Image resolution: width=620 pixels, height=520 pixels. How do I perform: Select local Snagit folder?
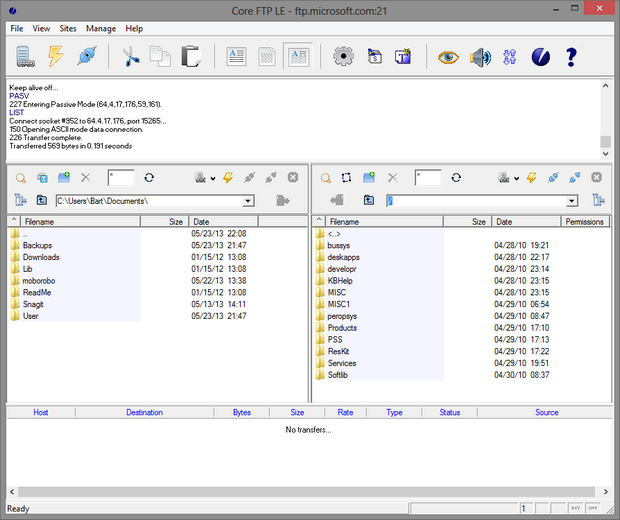33,304
